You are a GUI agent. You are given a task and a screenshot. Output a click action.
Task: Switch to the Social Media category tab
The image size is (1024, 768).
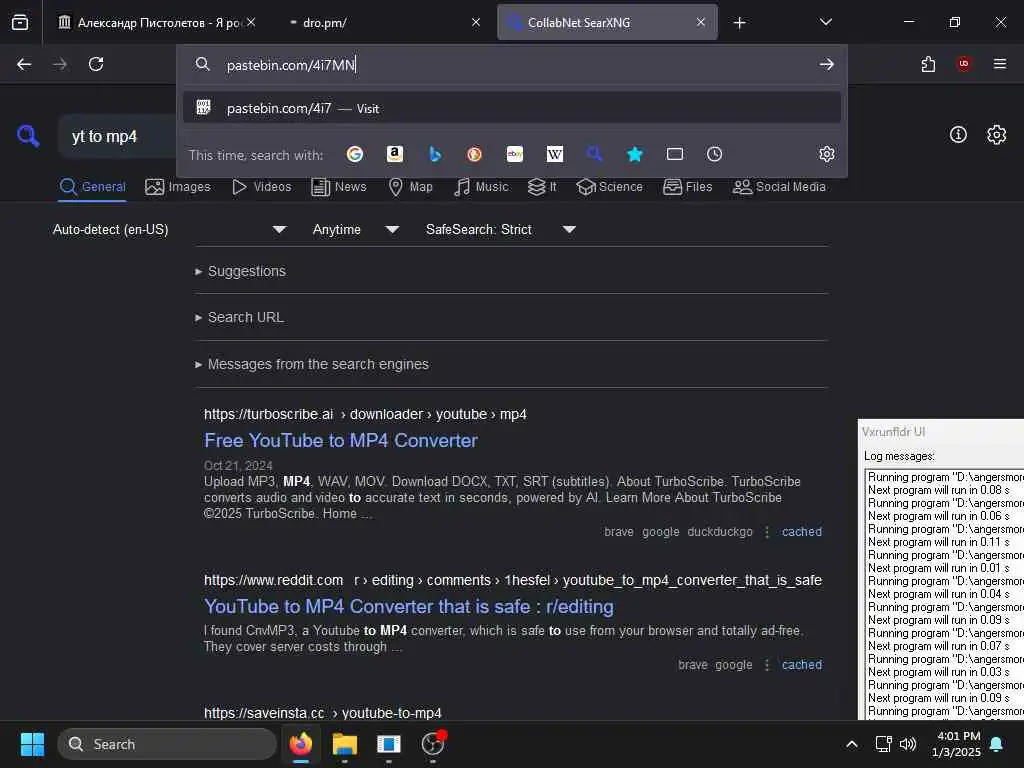click(779, 187)
